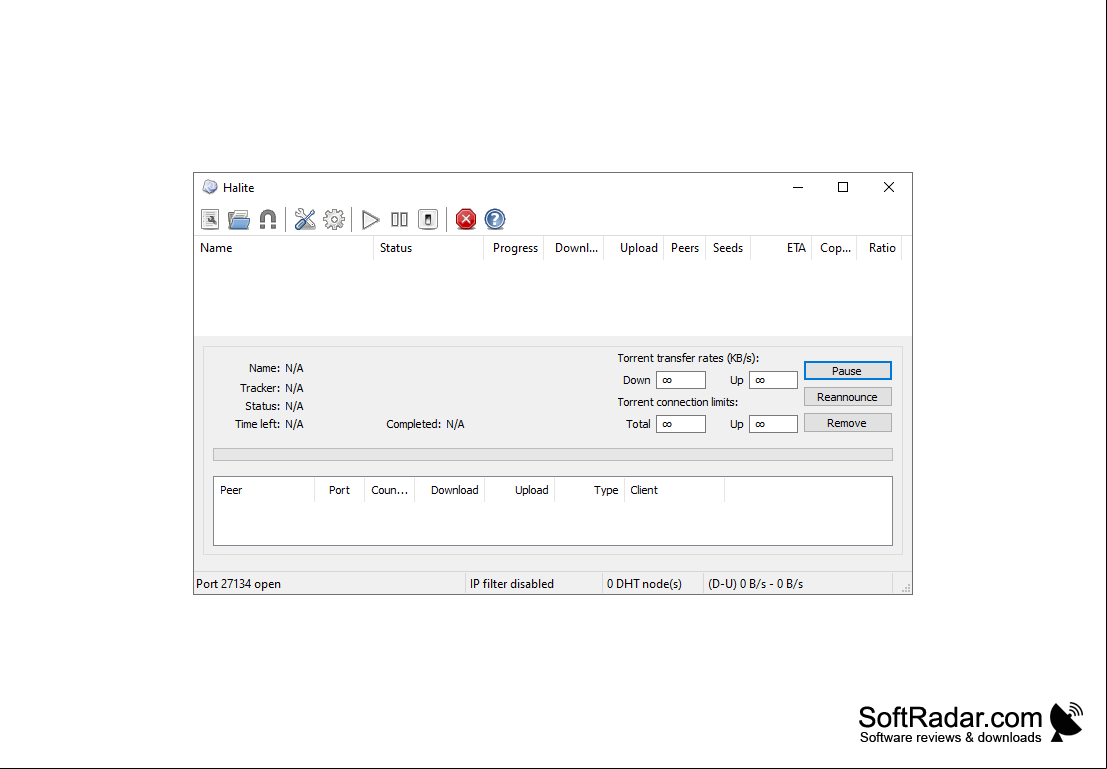Sort peer list by the Port column header
1107x769 pixels.
[x=340, y=490]
